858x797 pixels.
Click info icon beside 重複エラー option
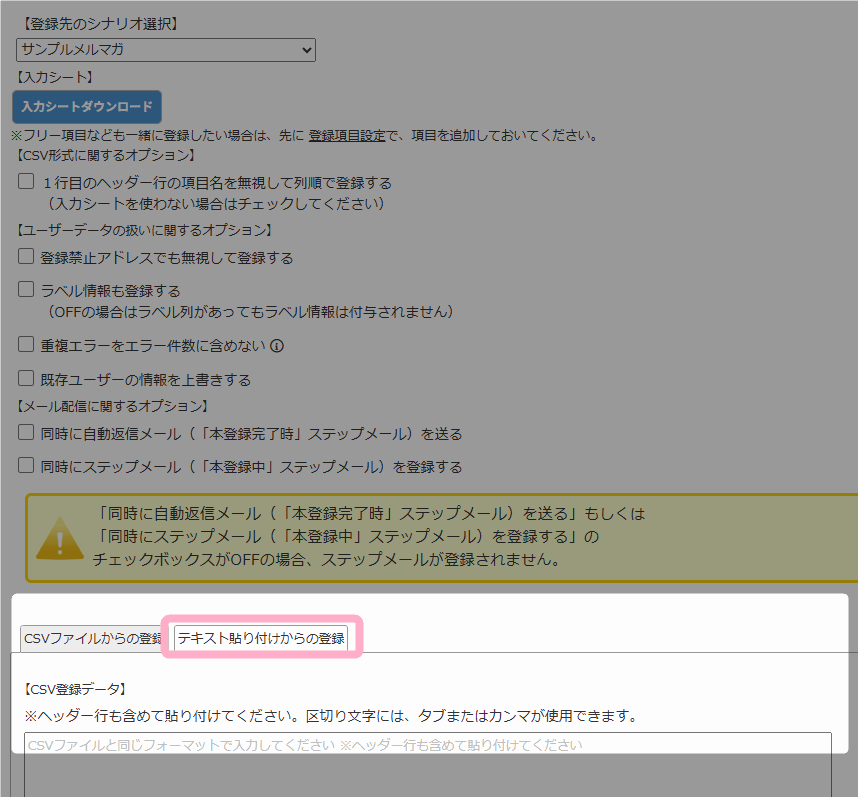(277, 346)
